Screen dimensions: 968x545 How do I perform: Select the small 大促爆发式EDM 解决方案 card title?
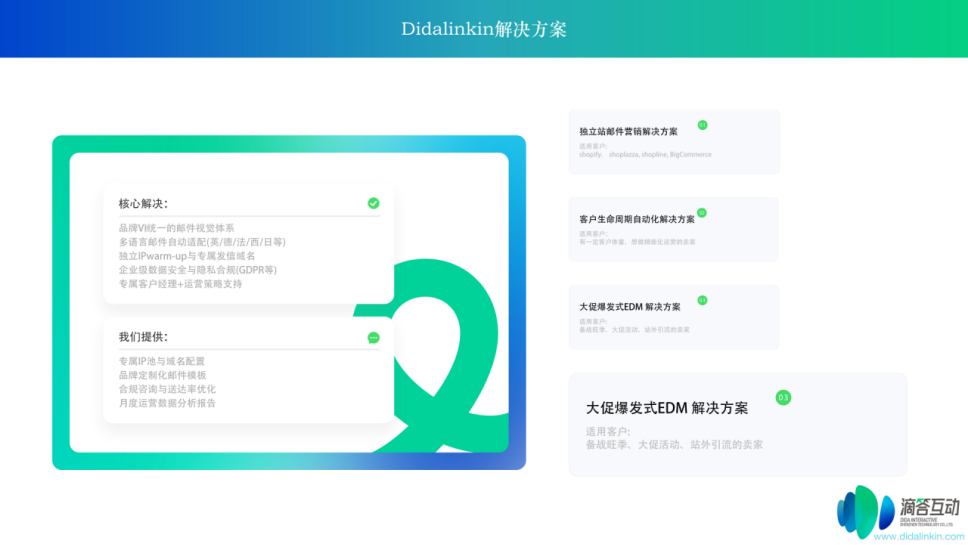pos(630,307)
